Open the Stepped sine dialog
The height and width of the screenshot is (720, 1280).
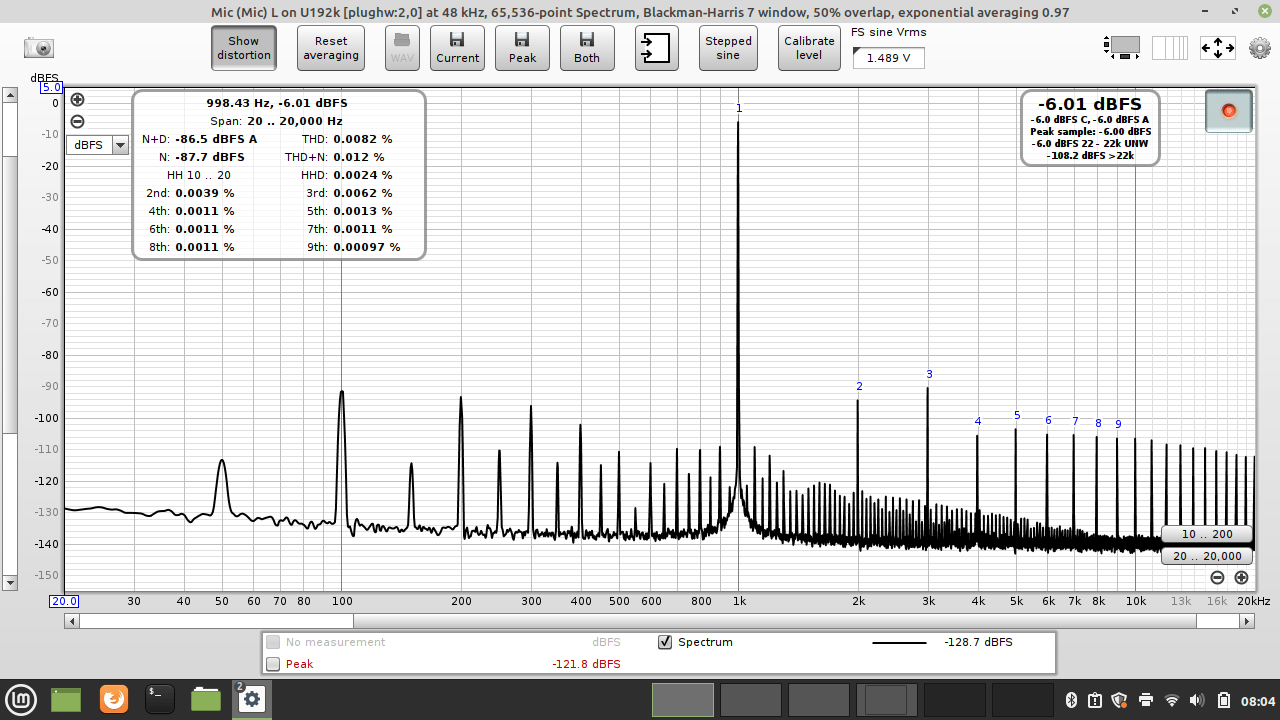point(728,47)
